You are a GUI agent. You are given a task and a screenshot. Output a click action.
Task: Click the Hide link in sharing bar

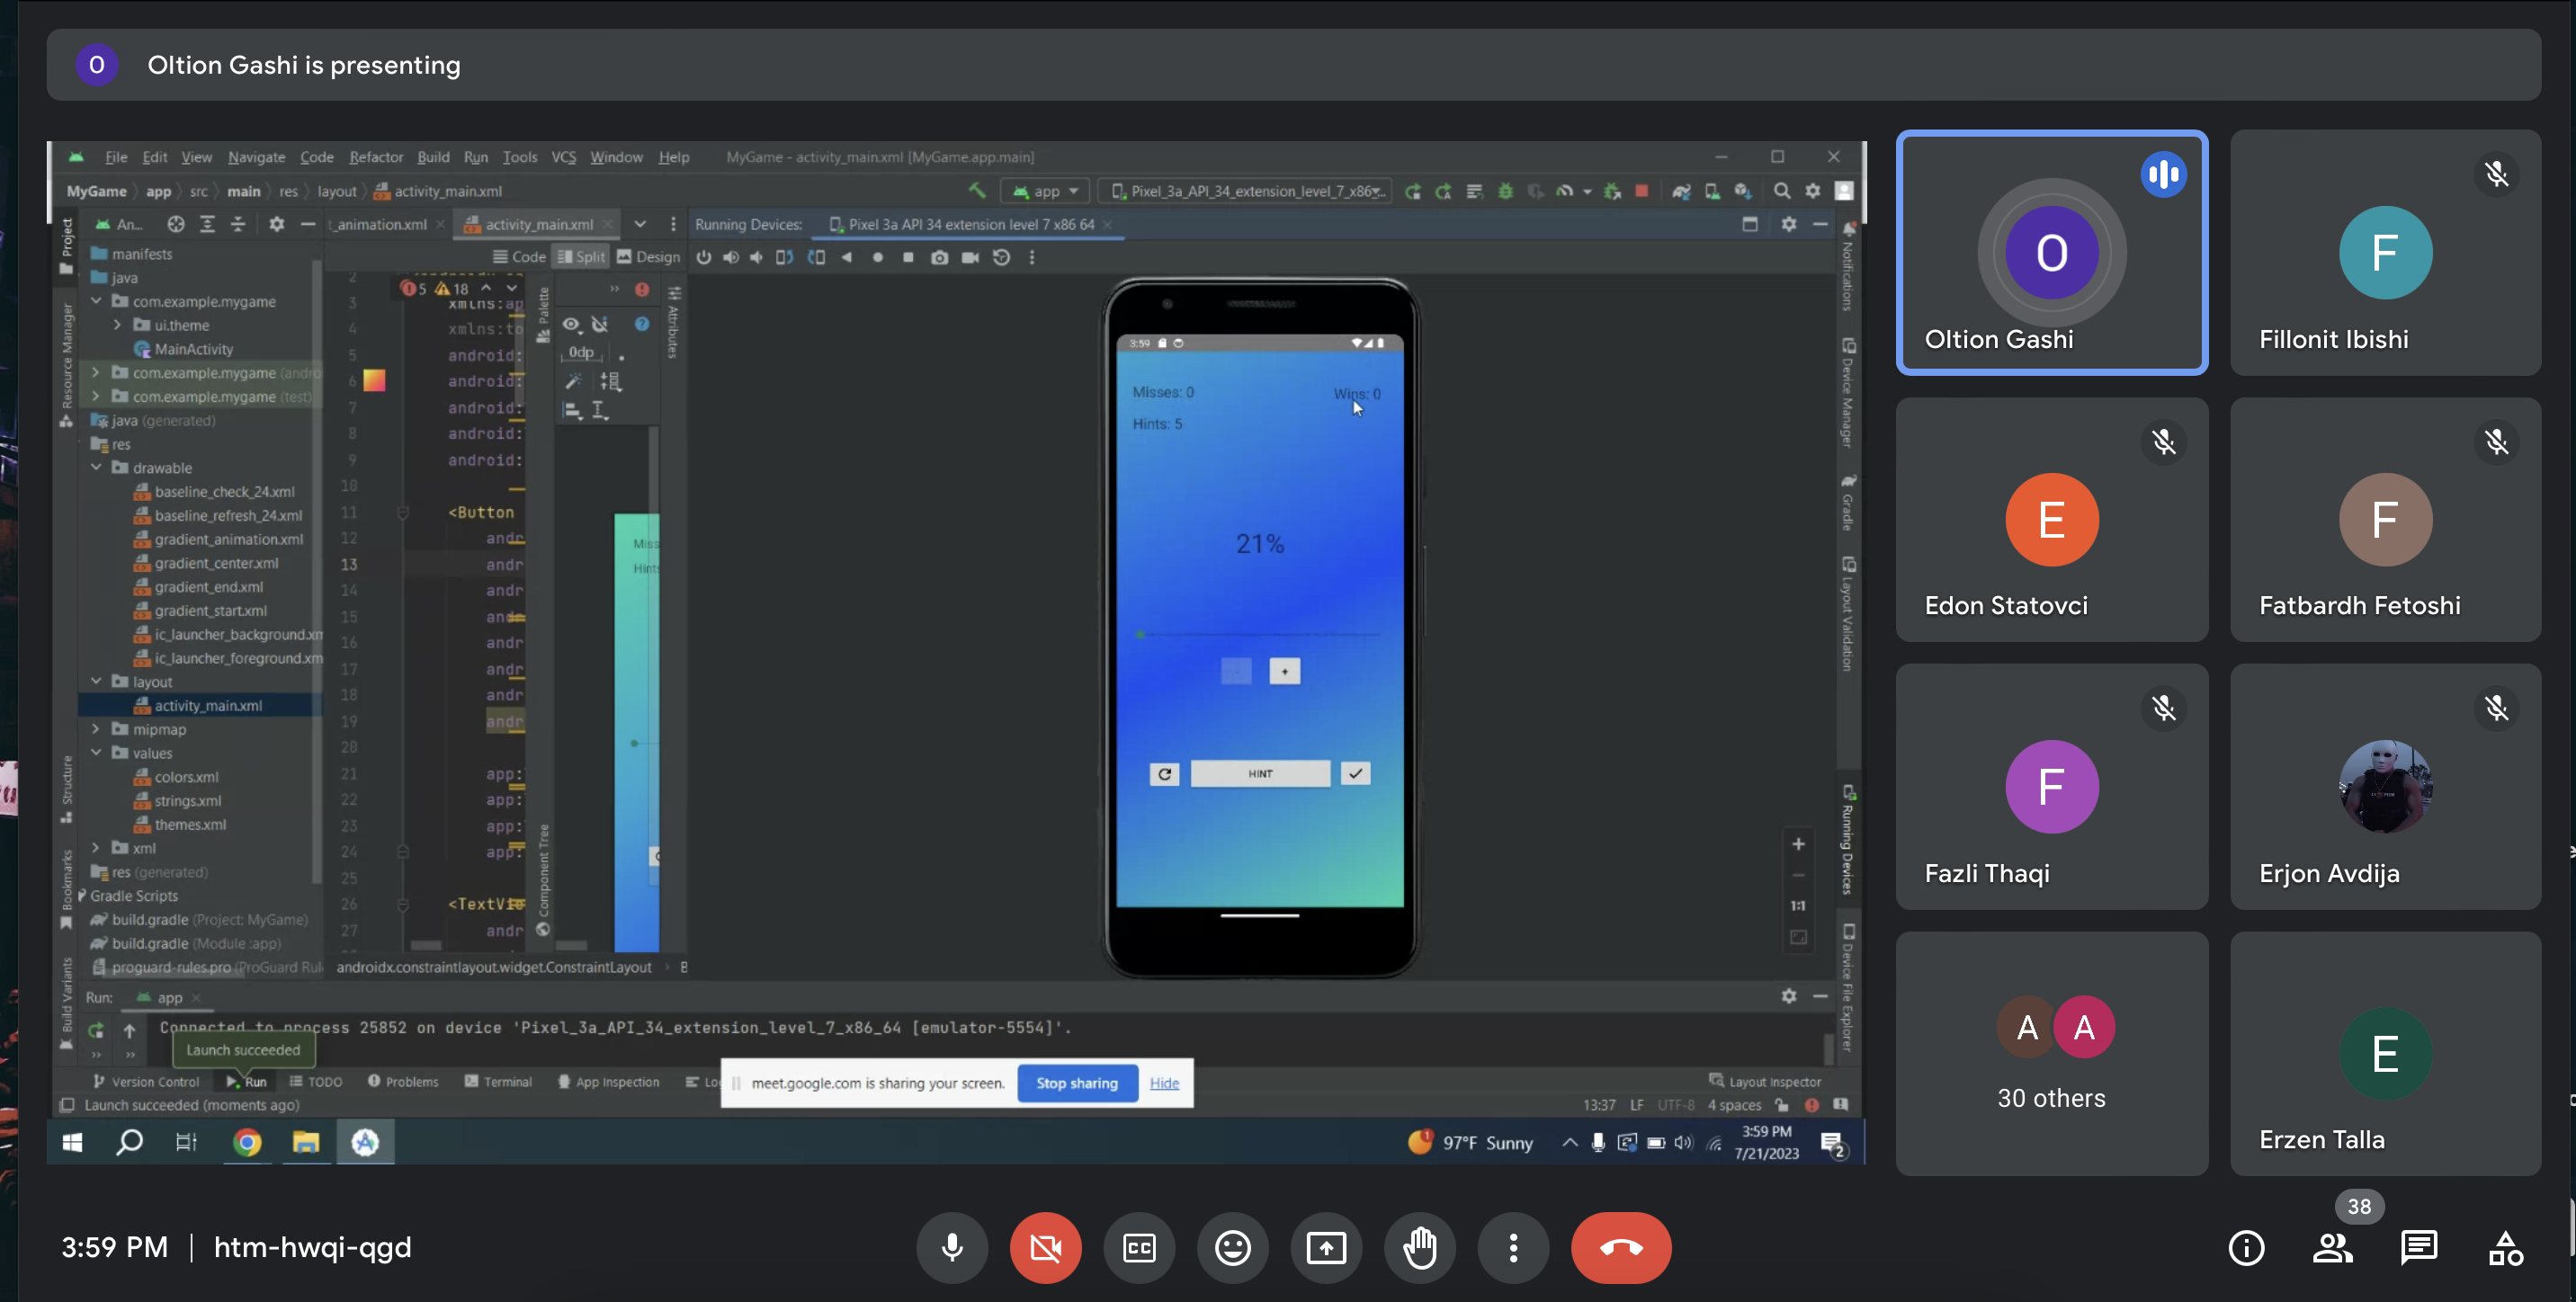(x=1164, y=1083)
